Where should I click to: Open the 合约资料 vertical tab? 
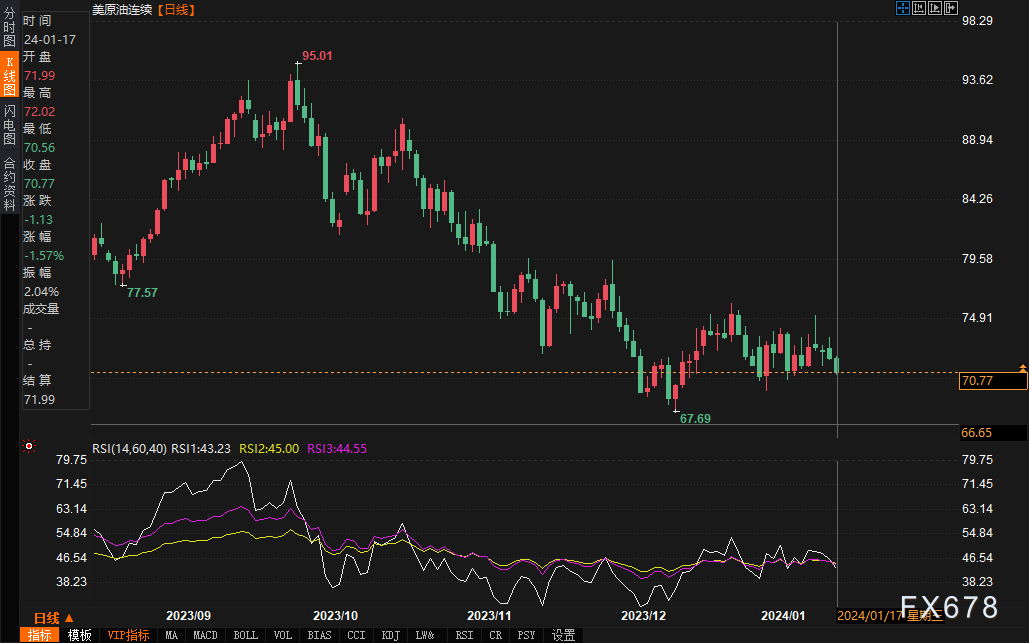coord(9,184)
